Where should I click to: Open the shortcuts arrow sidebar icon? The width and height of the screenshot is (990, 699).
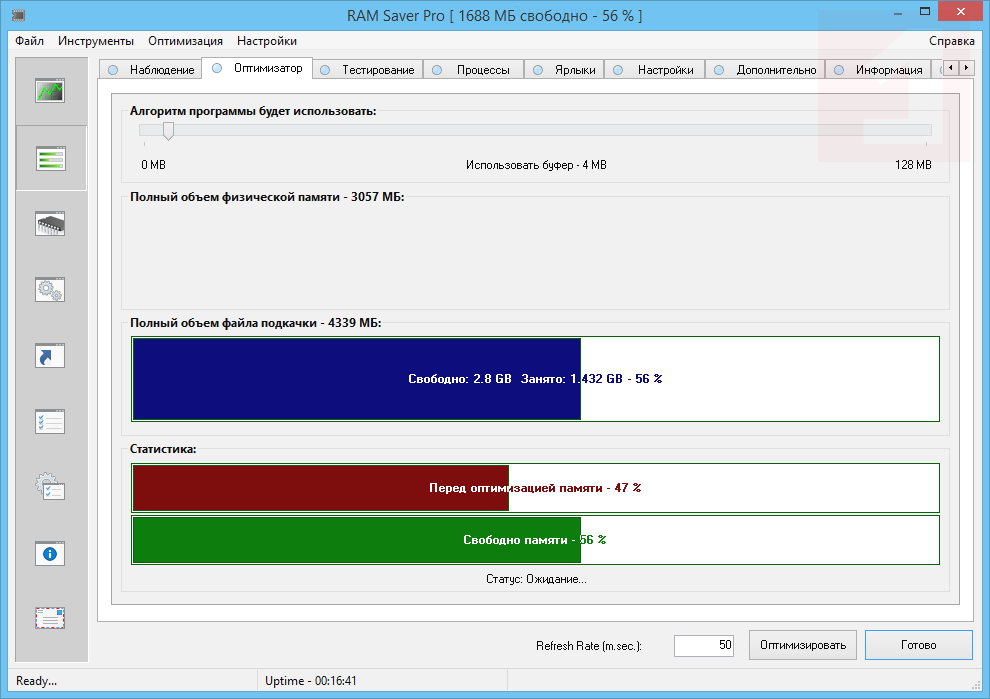[x=50, y=355]
